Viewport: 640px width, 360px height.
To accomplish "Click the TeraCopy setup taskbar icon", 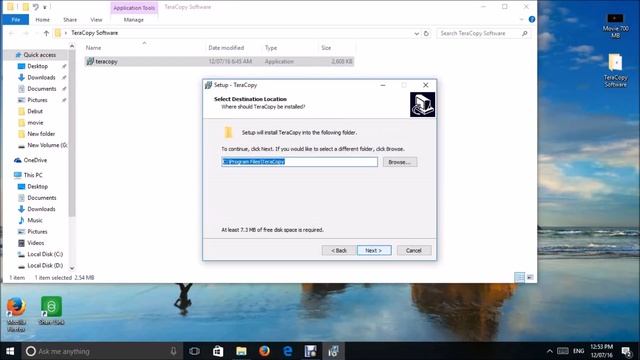I will pos(333,351).
